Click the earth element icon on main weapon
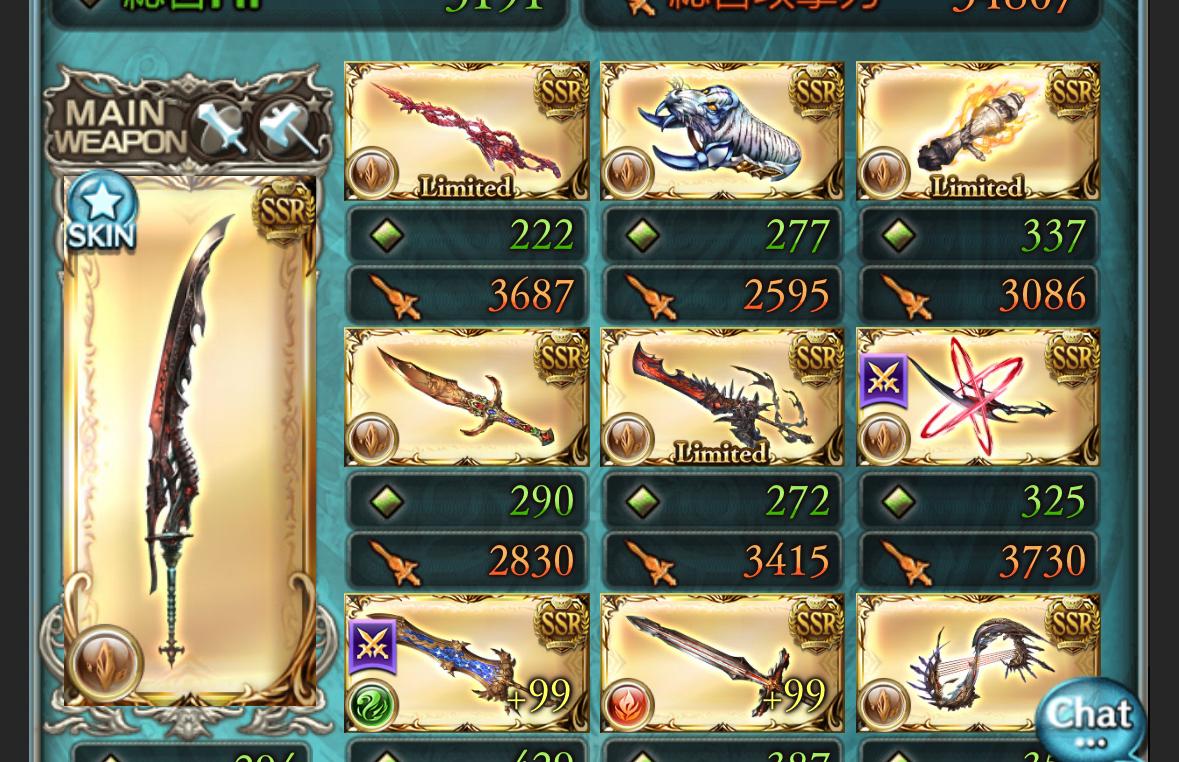This screenshot has height=762, width=1179. coord(105,663)
